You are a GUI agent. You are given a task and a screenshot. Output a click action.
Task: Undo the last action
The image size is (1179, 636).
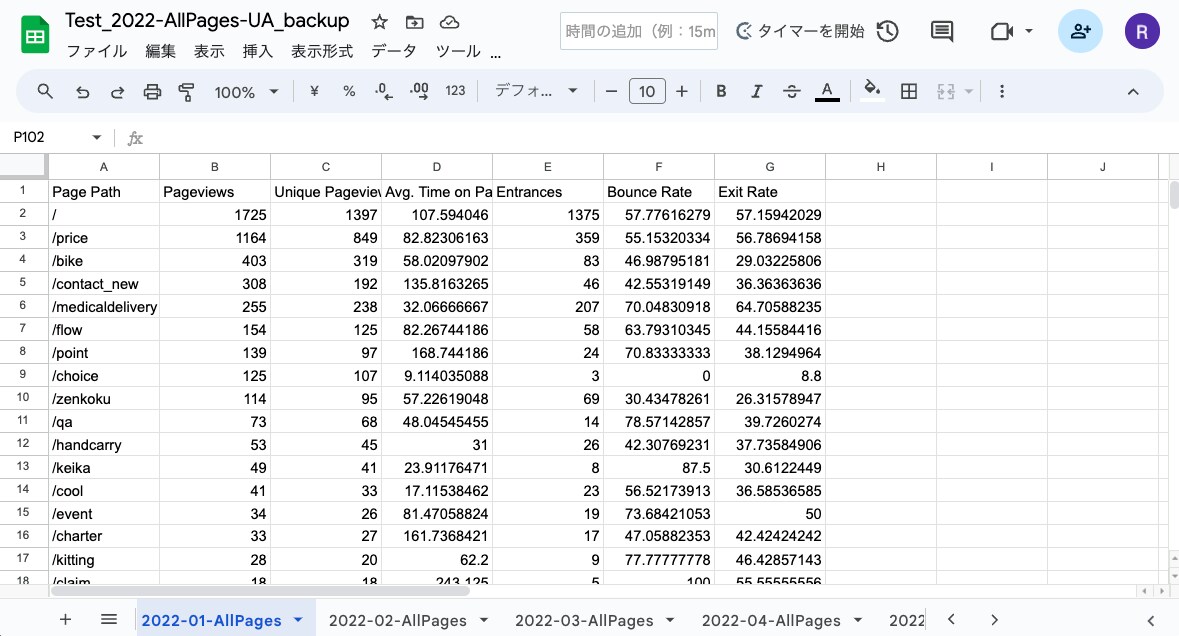tap(82, 92)
